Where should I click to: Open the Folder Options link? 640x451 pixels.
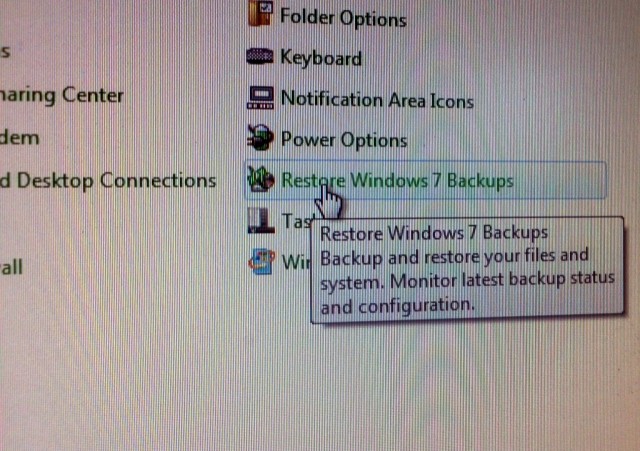(x=343, y=18)
